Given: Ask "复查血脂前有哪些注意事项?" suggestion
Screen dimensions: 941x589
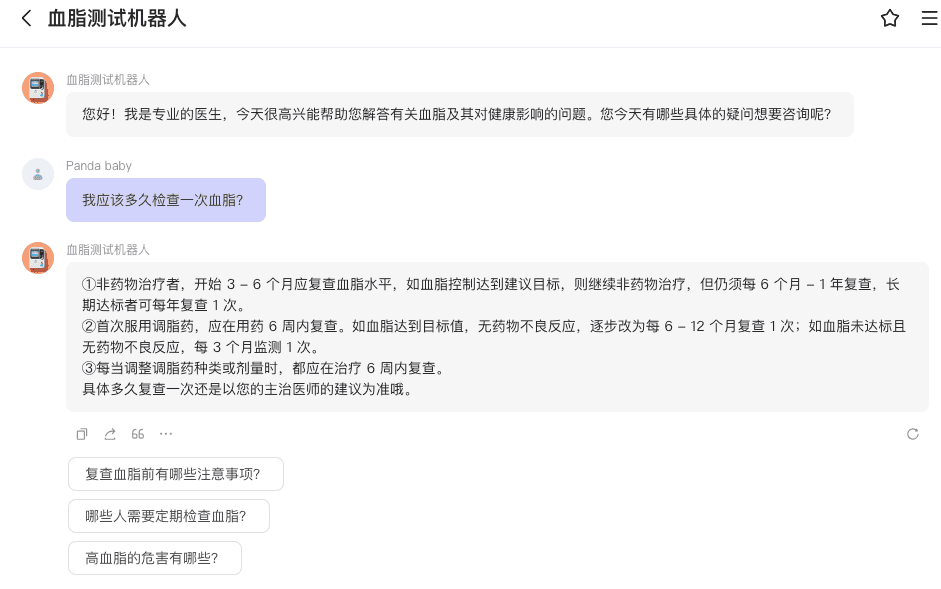Looking at the screenshot, I should click(175, 474).
